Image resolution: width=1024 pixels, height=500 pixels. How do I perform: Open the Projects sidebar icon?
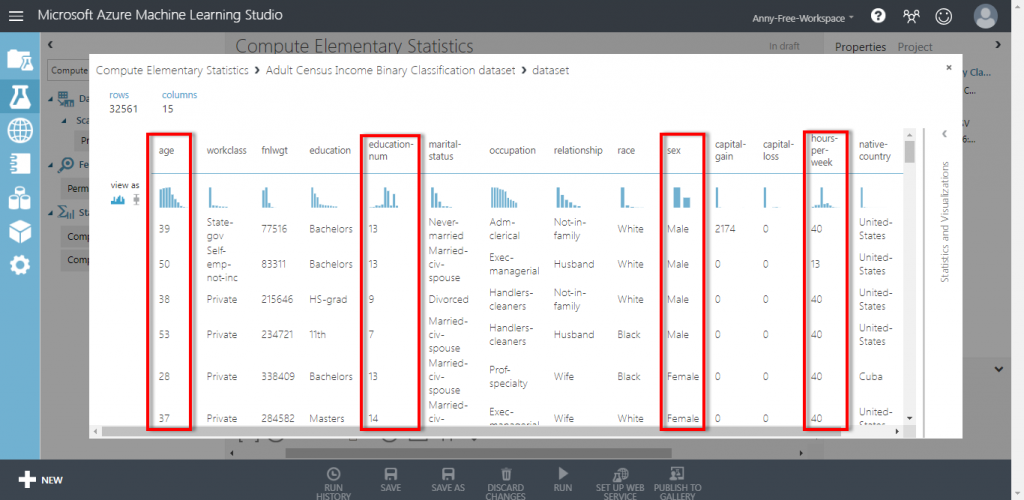click(20, 60)
